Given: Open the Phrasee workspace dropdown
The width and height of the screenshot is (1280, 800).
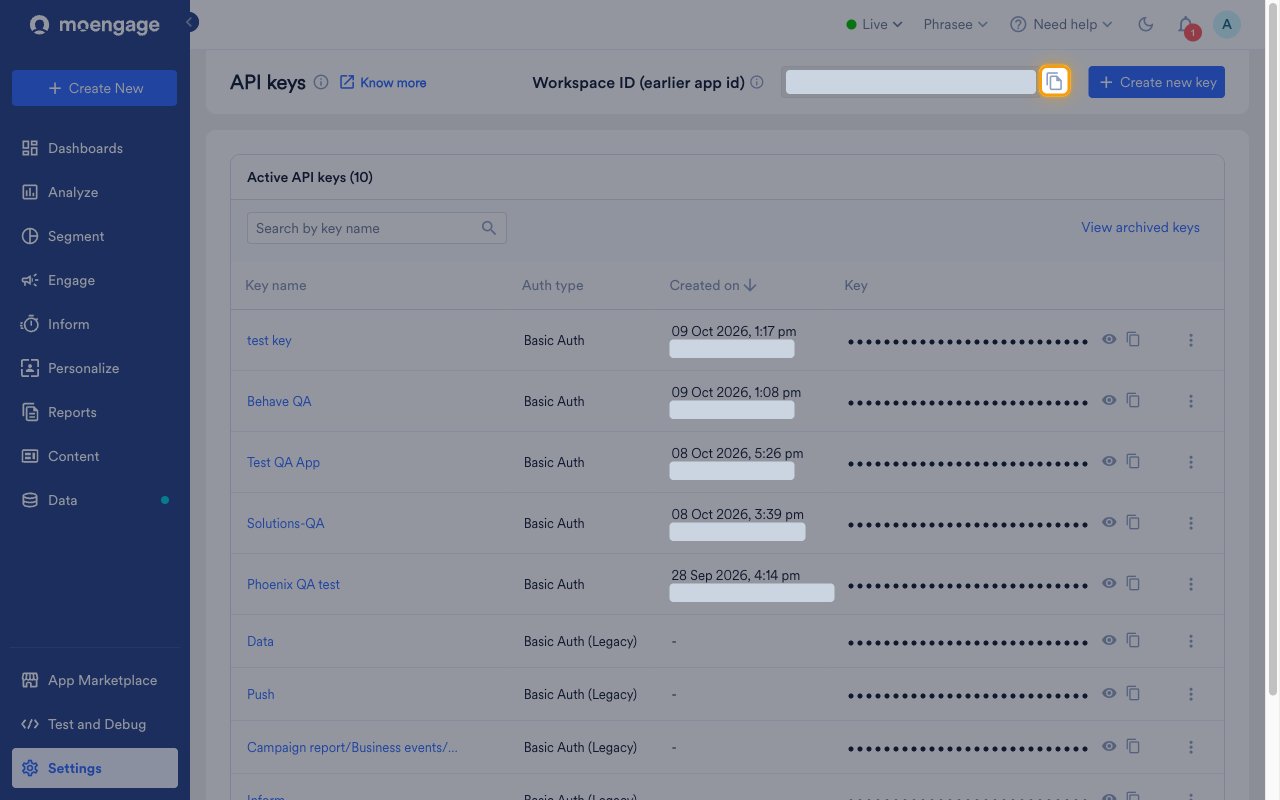Looking at the screenshot, I should point(955,24).
